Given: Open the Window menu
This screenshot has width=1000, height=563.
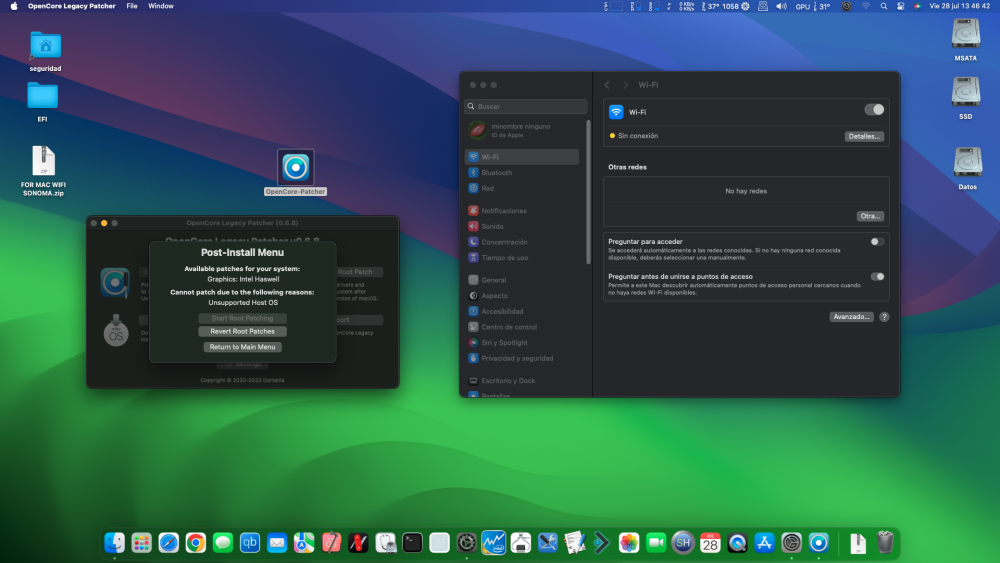Looking at the screenshot, I should pyautogui.click(x=161, y=6).
